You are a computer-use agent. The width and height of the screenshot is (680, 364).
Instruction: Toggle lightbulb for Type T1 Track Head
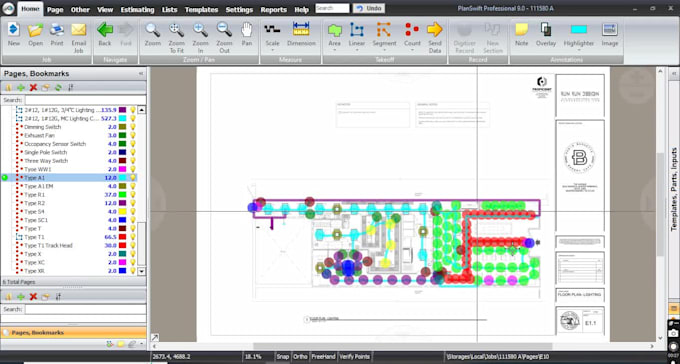tap(133, 246)
